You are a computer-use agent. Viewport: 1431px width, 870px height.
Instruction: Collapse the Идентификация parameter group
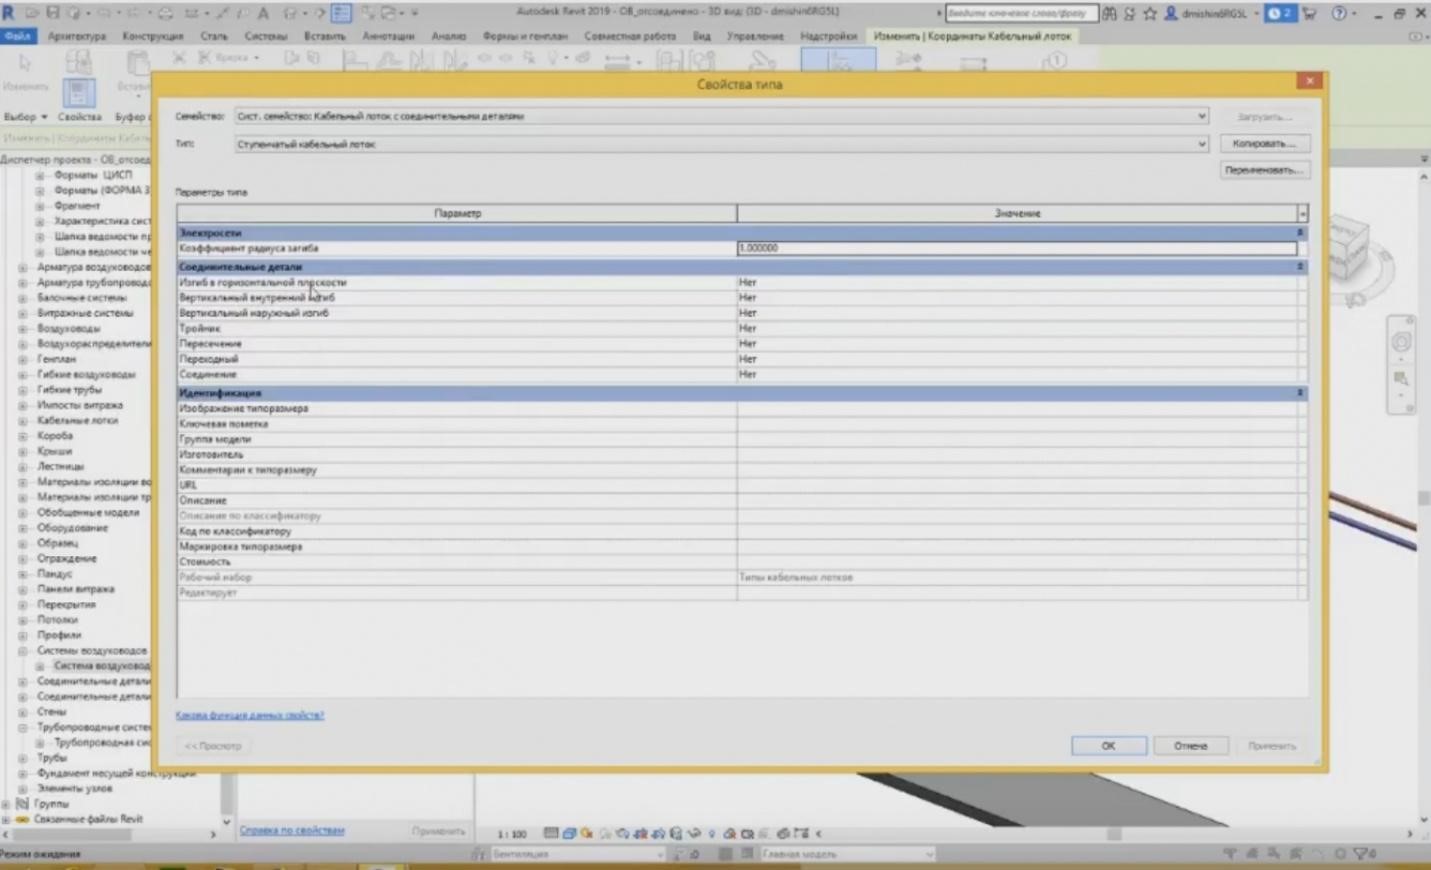(x=1300, y=393)
